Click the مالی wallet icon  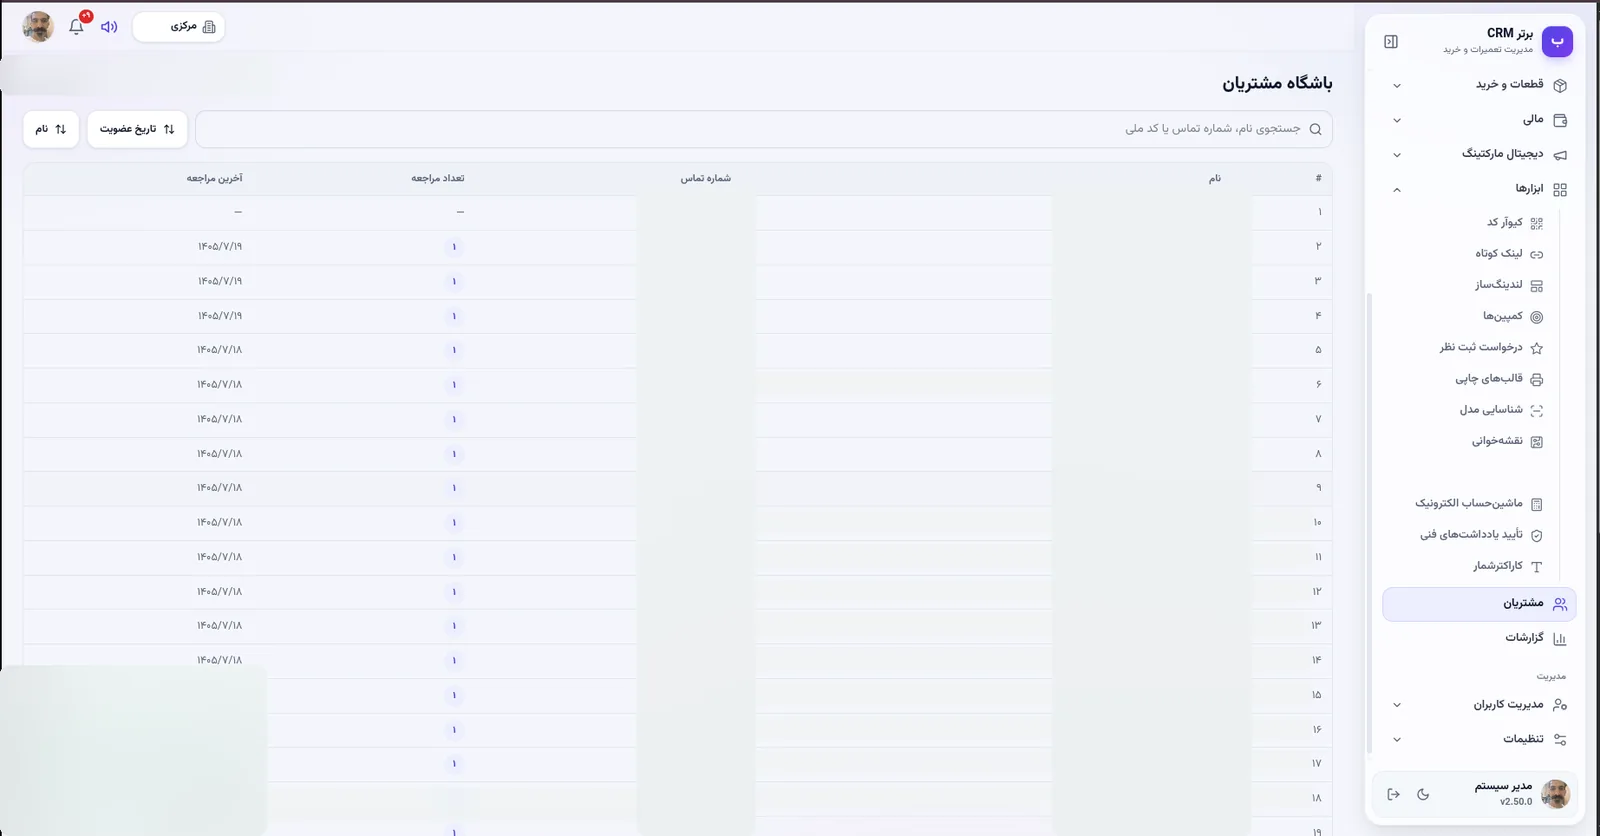pos(1560,120)
